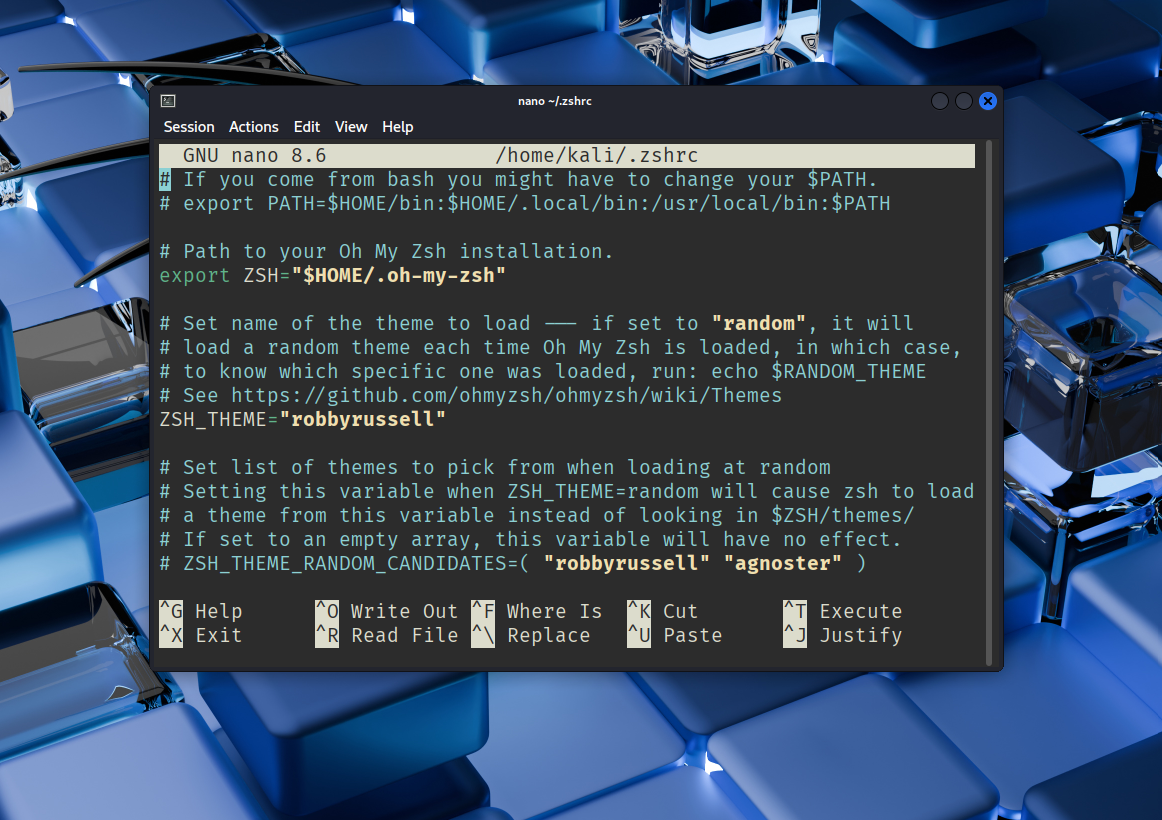Click the GNU nano 8.6 header text
The width and height of the screenshot is (1162, 820).
(255, 156)
